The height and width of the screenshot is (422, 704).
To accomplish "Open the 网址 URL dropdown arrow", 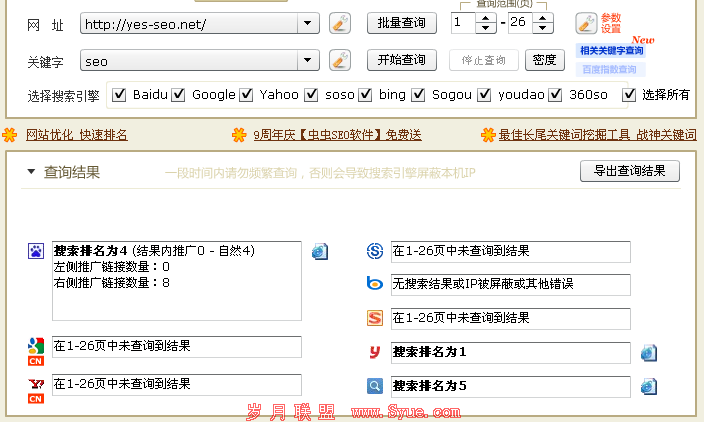I will pyautogui.click(x=308, y=23).
